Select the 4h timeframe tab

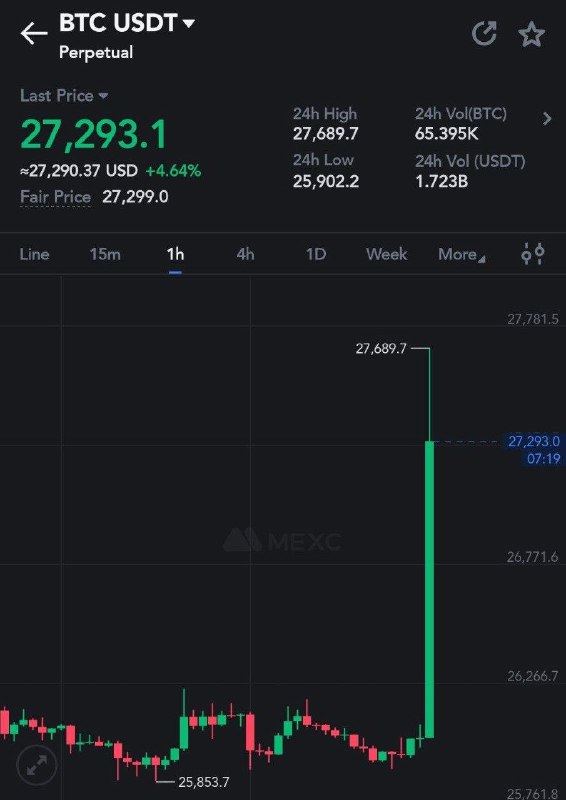click(245, 254)
